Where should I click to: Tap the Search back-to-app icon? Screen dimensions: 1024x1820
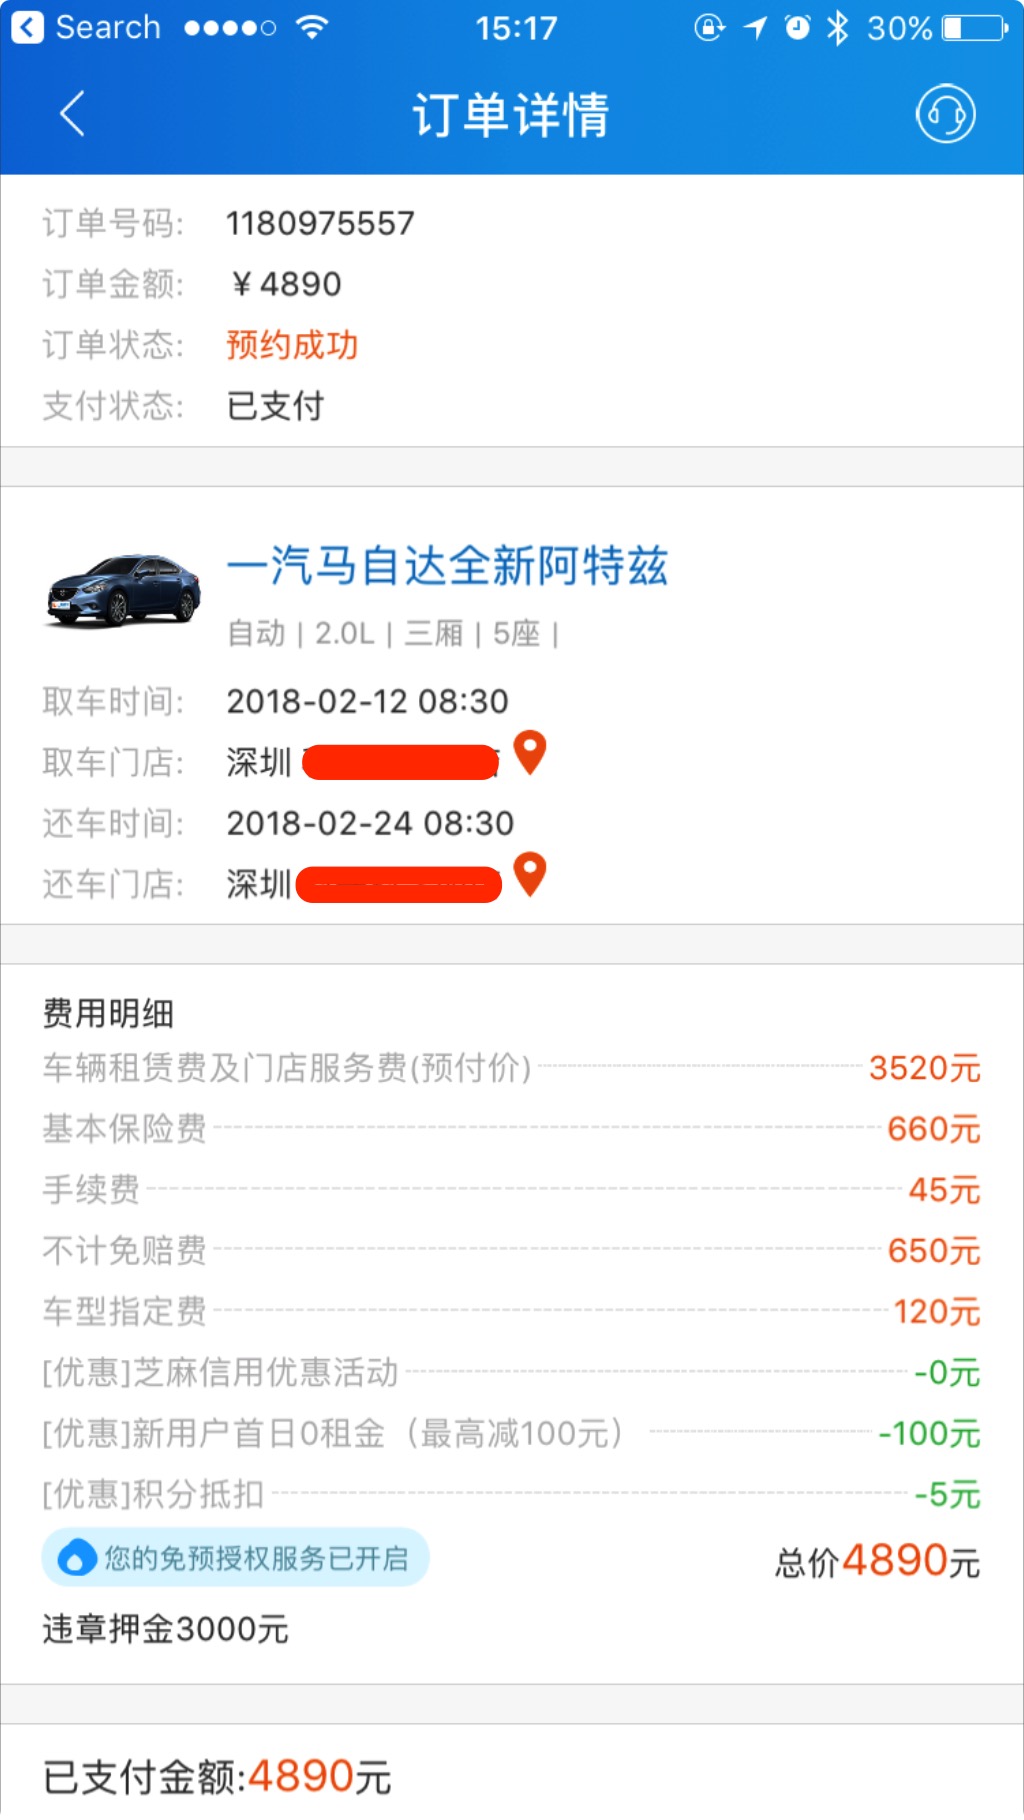pyautogui.click(x=28, y=27)
